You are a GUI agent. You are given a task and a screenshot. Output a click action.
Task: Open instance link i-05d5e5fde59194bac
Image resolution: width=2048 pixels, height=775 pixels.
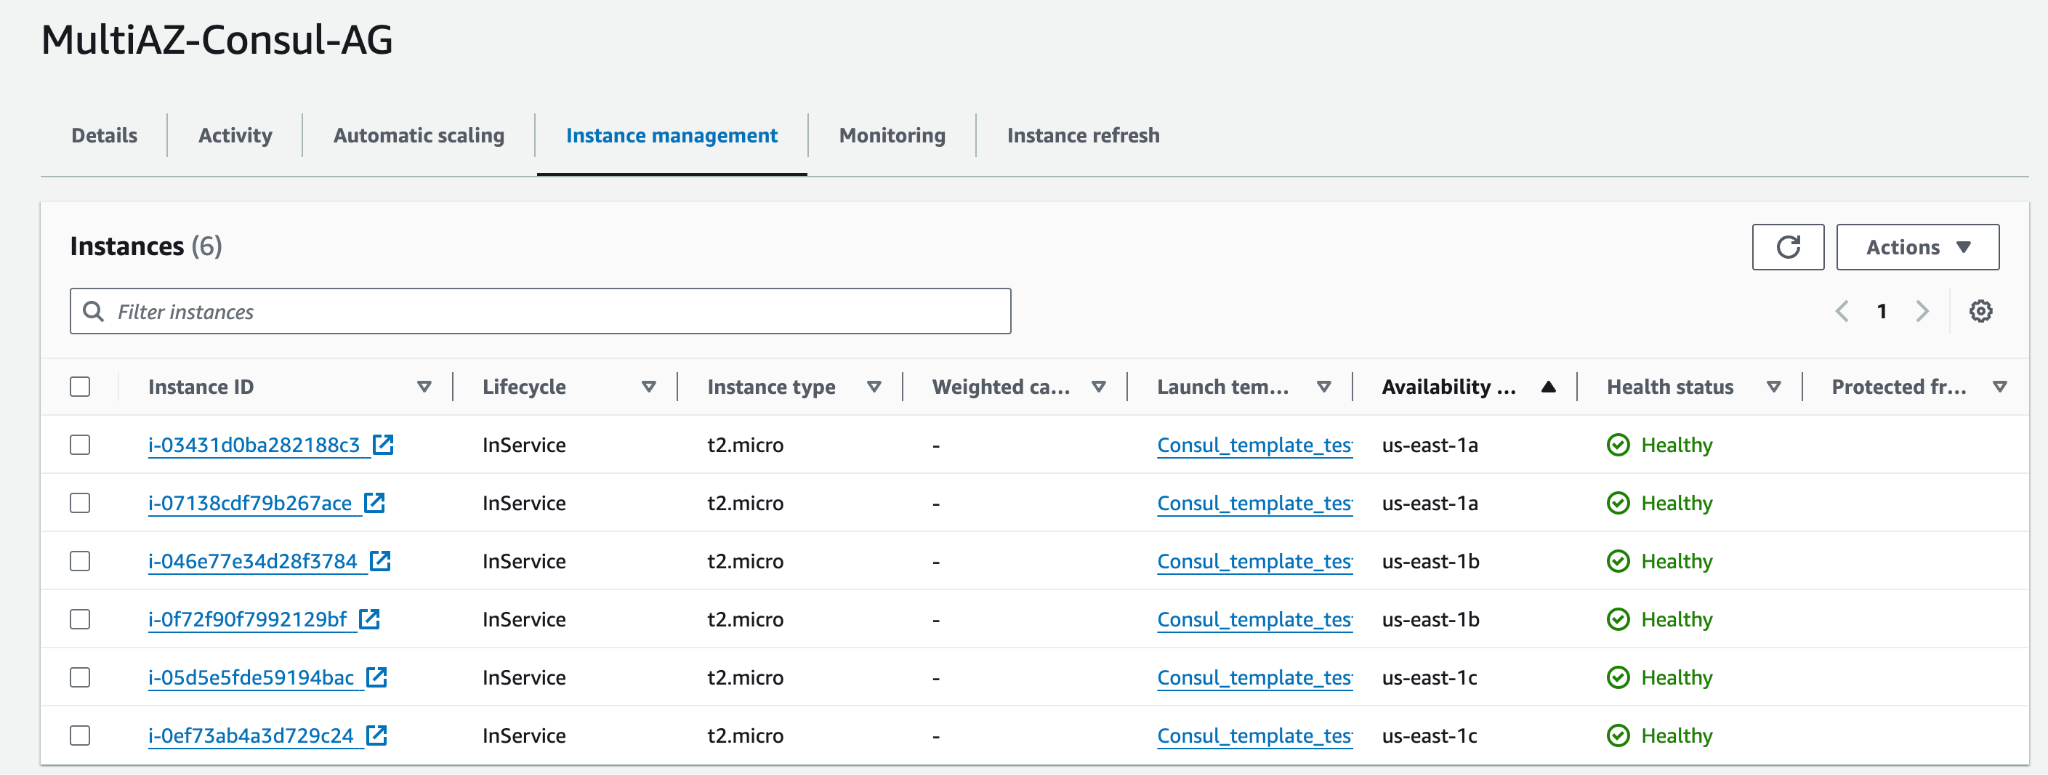coord(251,677)
